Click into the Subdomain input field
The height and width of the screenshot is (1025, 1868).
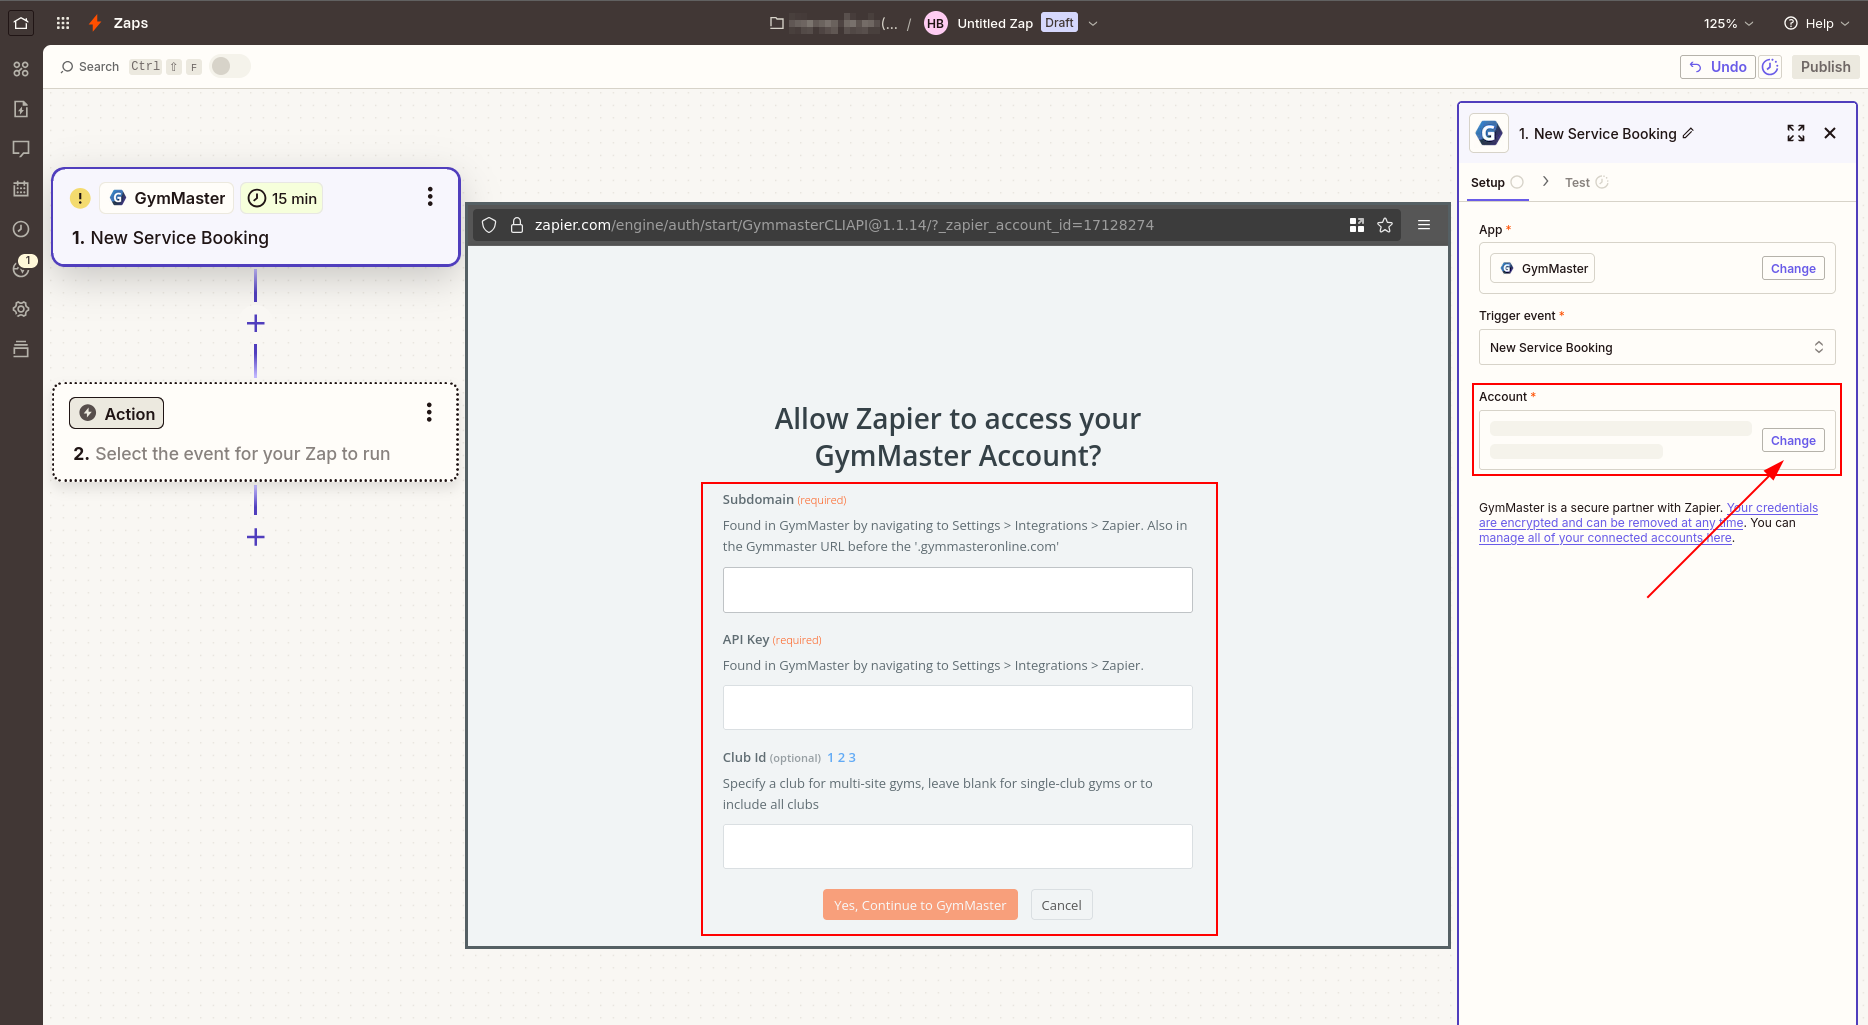click(957, 590)
